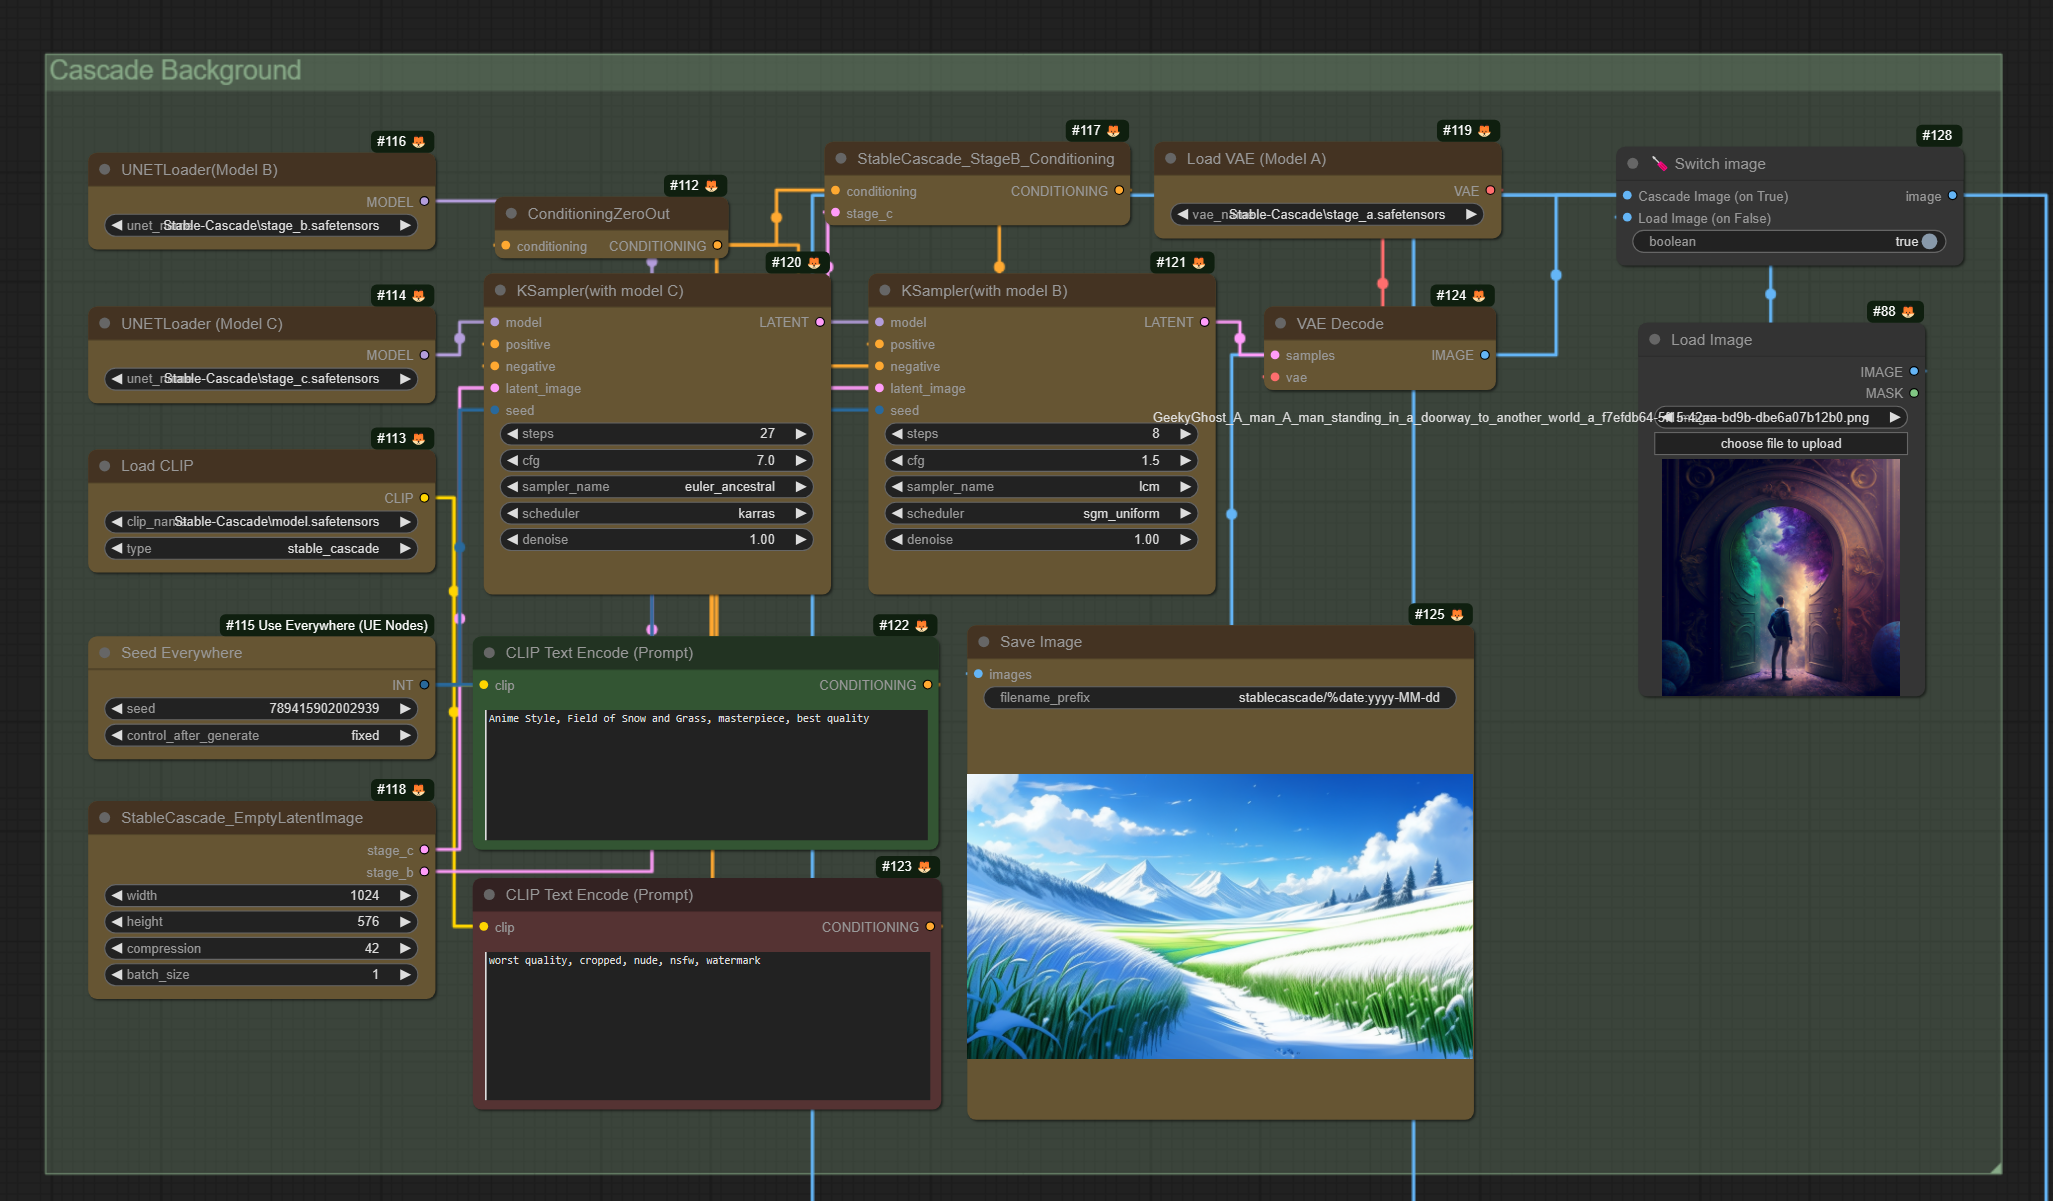This screenshot has height=1201, width=2053.
Task: Click the Load Image MASK output dot
Action: pyautogui.click(x=1914, y=394)
